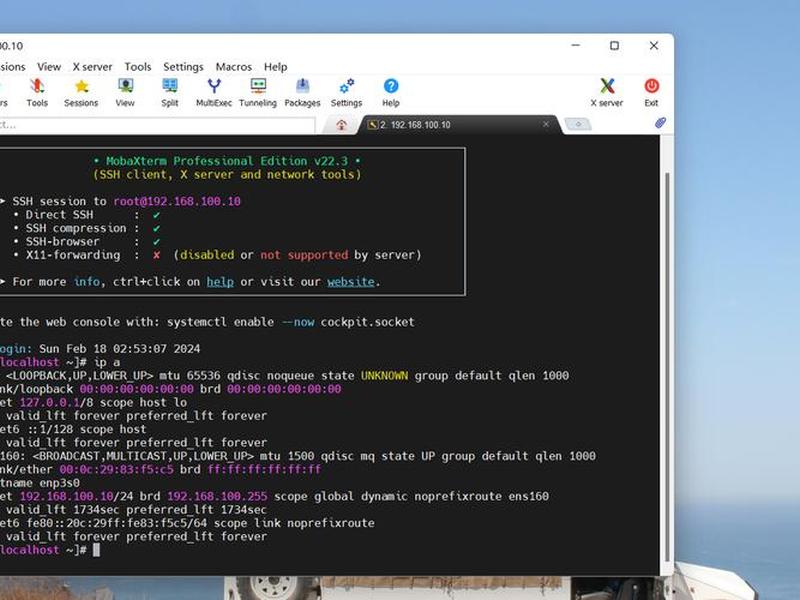
Task: Open the Macros menu
Action: pos(234,67)
